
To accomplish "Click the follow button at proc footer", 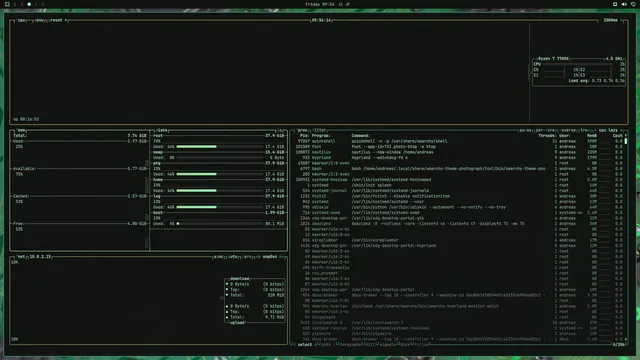I will 422,345.
